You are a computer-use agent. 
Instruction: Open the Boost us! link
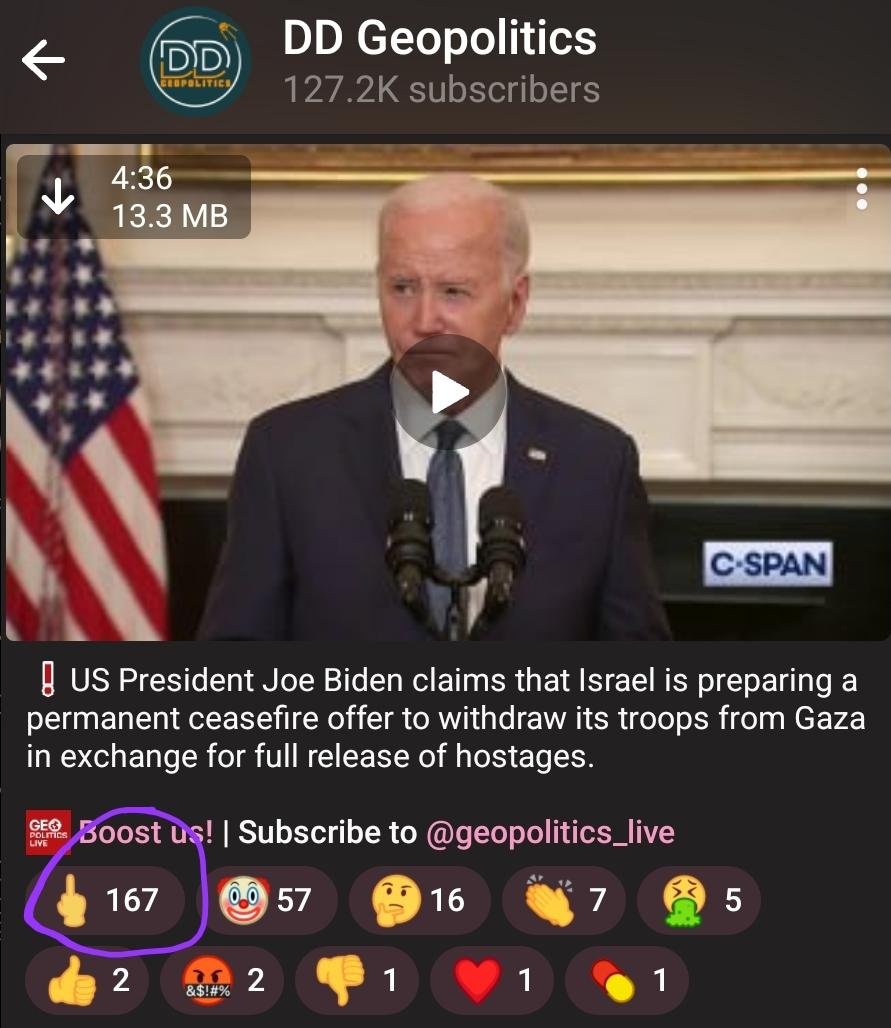pyautogui.click(x=146, y=833)
